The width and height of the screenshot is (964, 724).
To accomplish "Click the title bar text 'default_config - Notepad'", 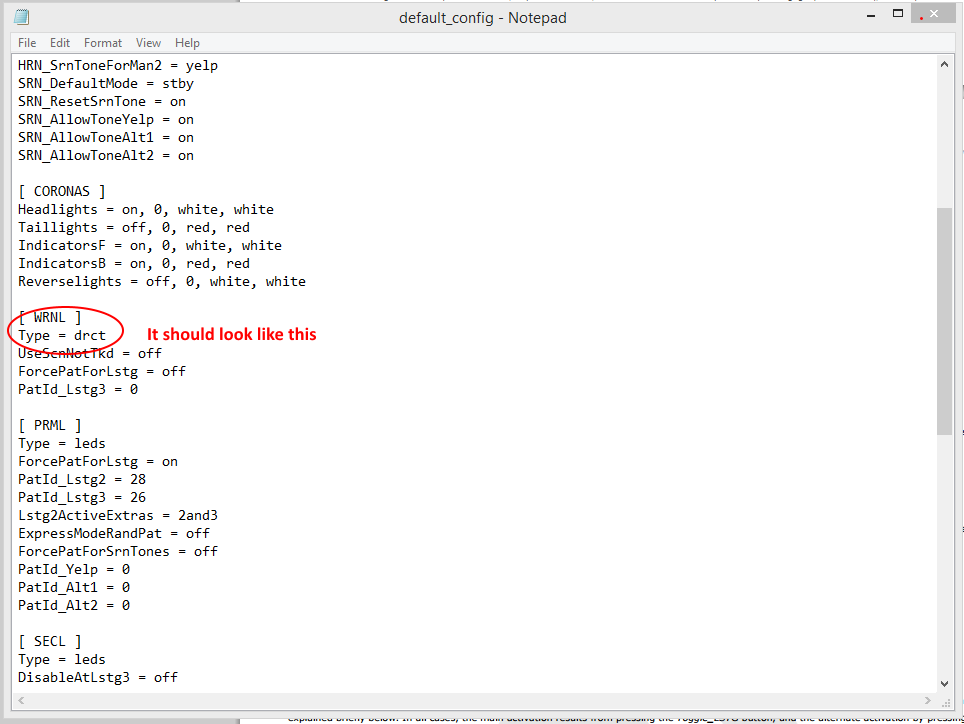I will coord(483,18).
